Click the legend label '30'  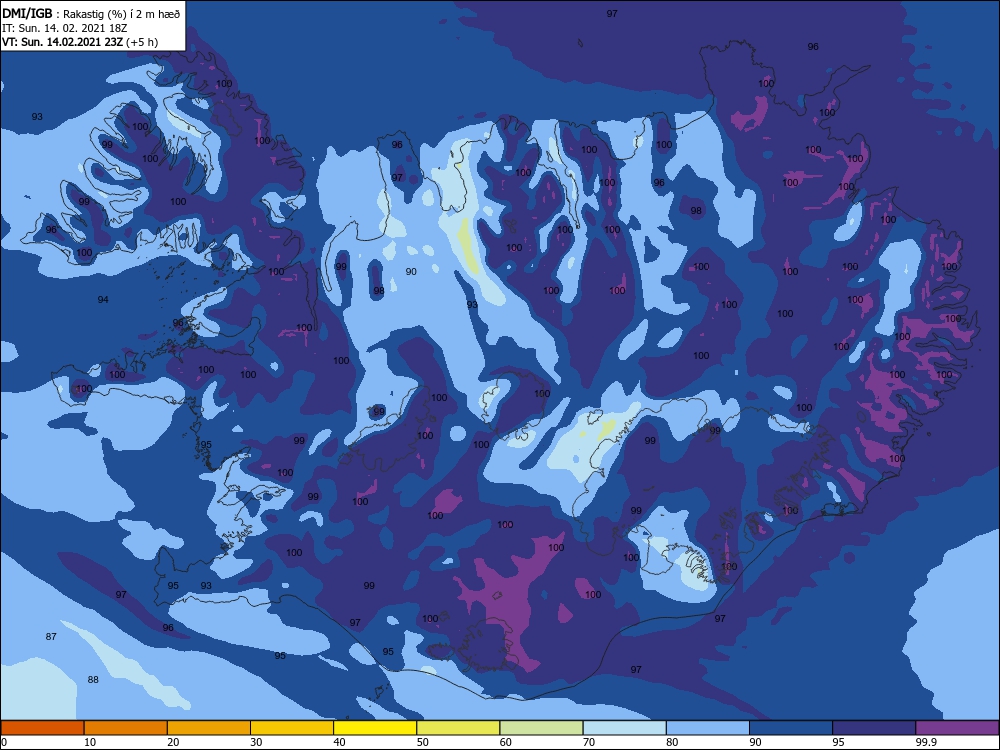[x=256, y=742]
